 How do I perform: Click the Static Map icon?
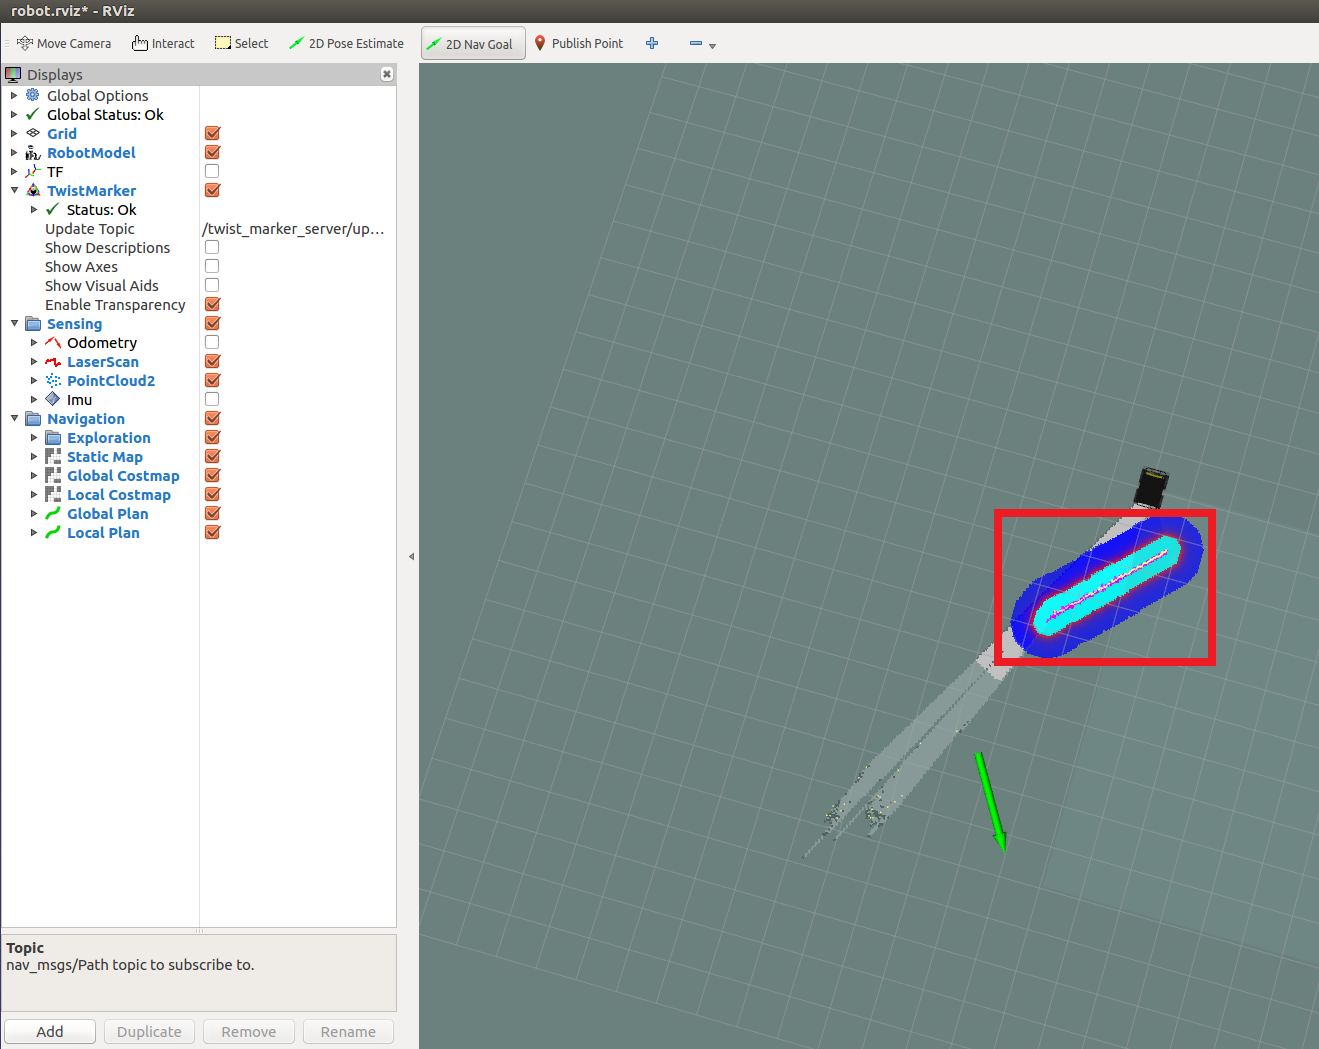[x=53, y=456]
